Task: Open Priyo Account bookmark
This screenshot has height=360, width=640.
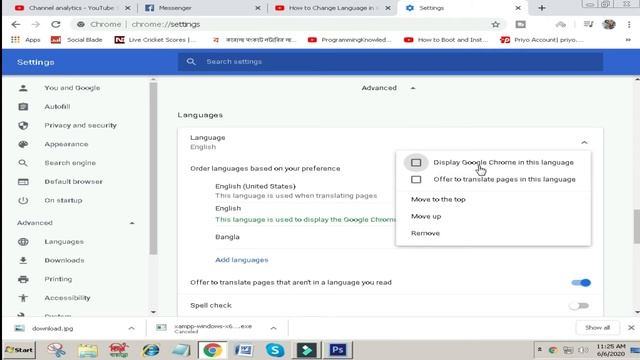Action: [x=543, y=40]
